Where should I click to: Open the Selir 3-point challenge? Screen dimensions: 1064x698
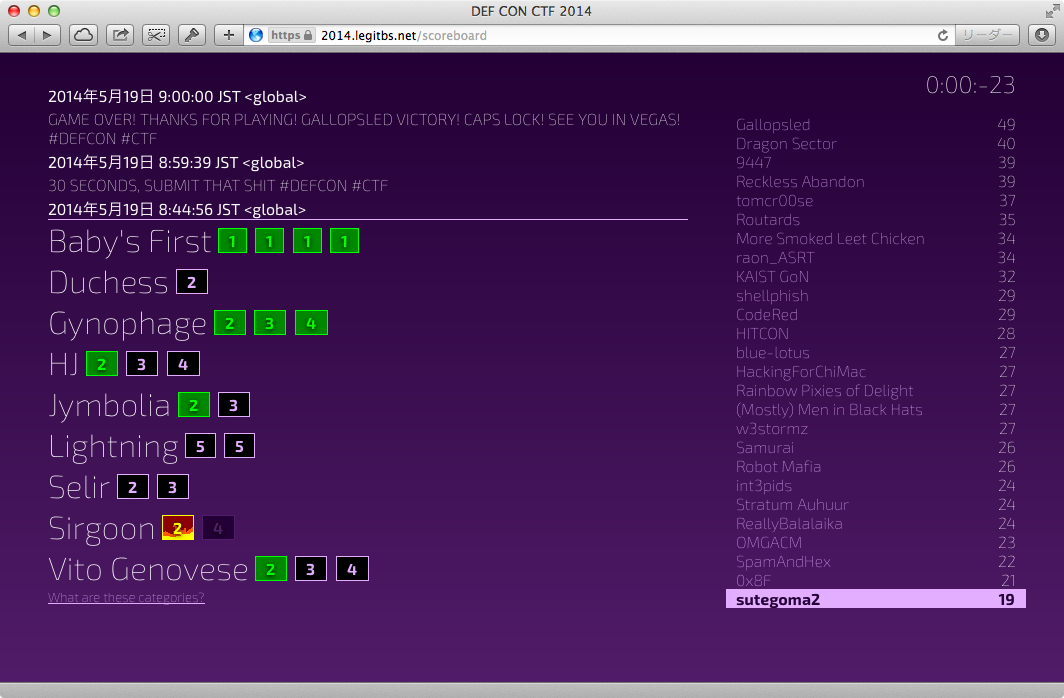(172, 486)
